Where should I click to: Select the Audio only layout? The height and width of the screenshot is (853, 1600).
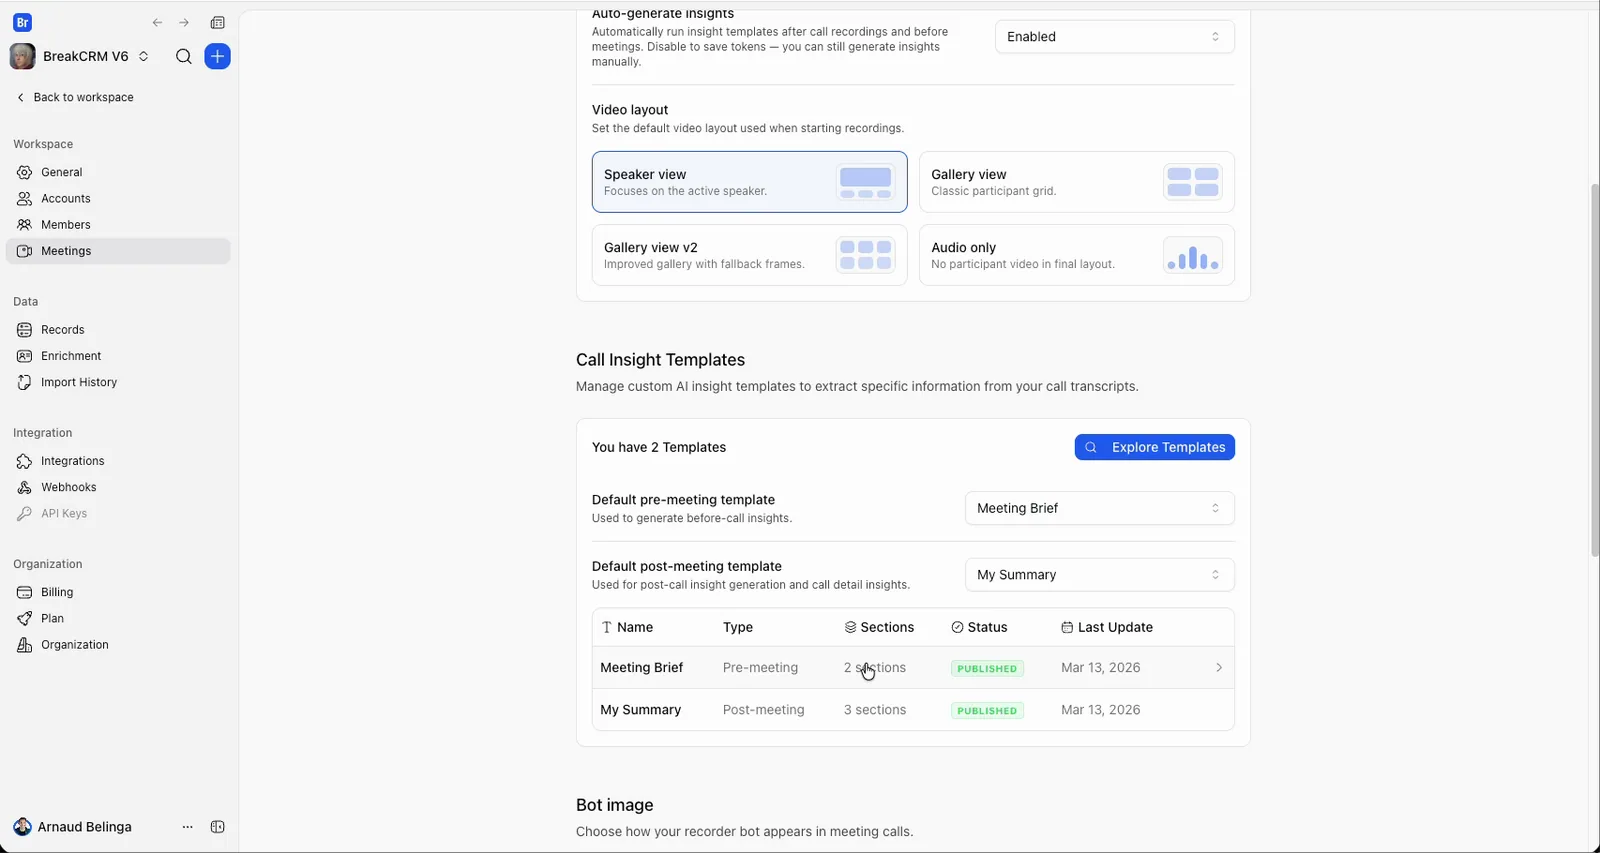[x=1076, y=255]
